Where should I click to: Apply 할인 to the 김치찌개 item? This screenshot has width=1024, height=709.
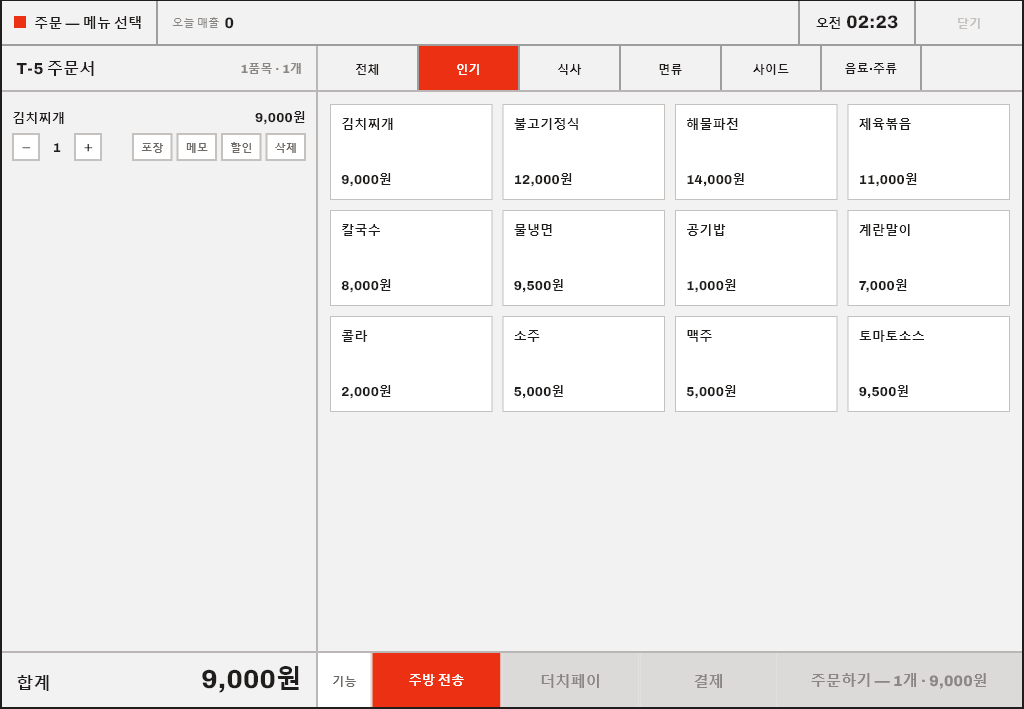(x=241, y=147)
